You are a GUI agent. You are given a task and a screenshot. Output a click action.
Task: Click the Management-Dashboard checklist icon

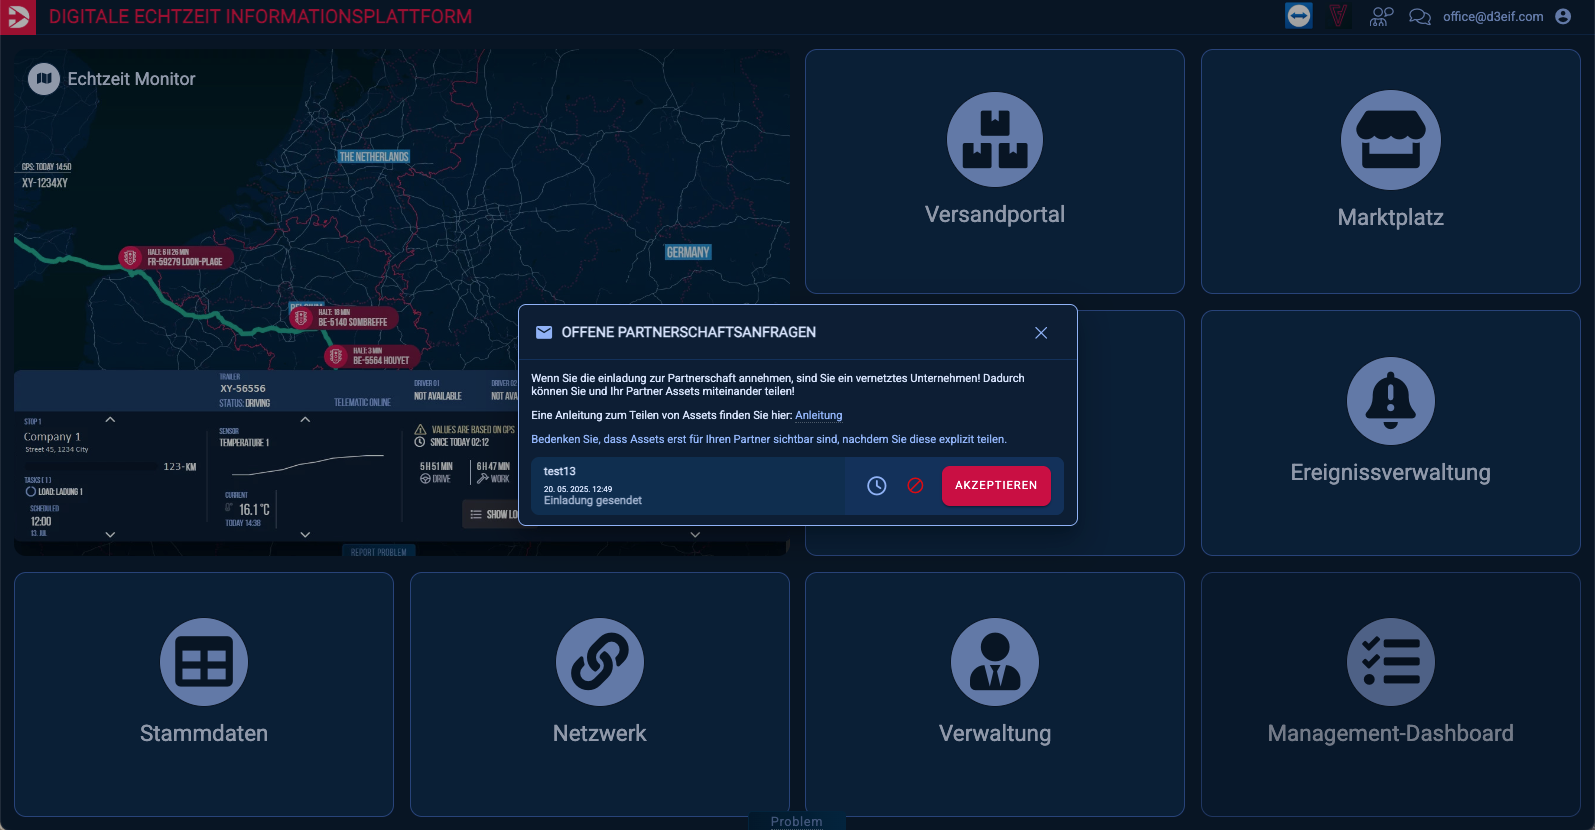(1390, 662)
